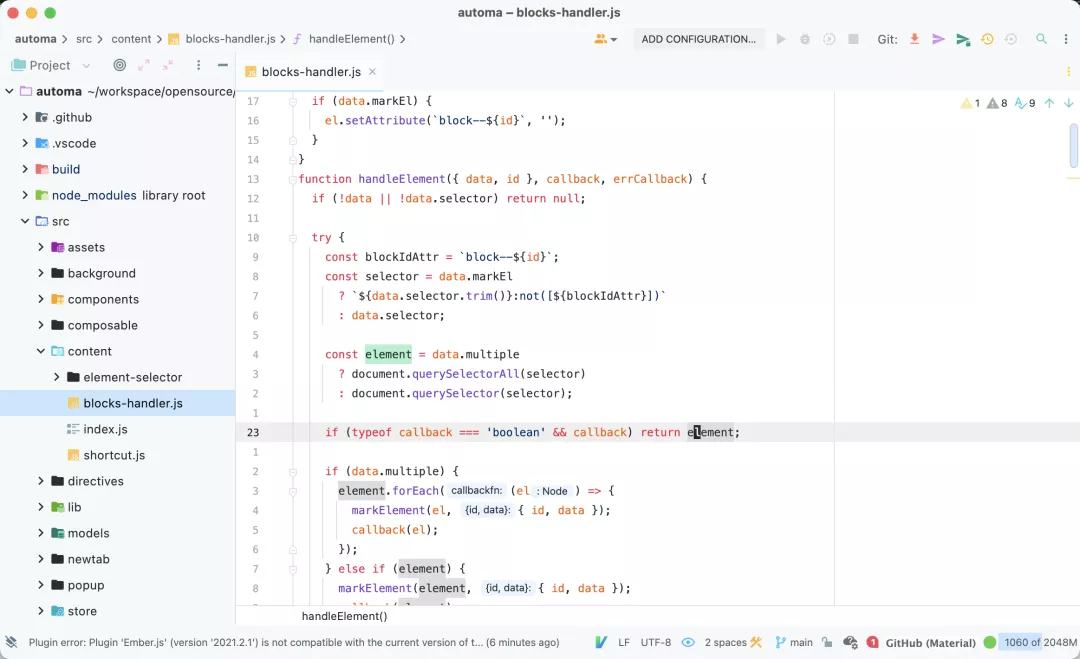Click UTF-8 encoding in status bar

tap(656, 642)
